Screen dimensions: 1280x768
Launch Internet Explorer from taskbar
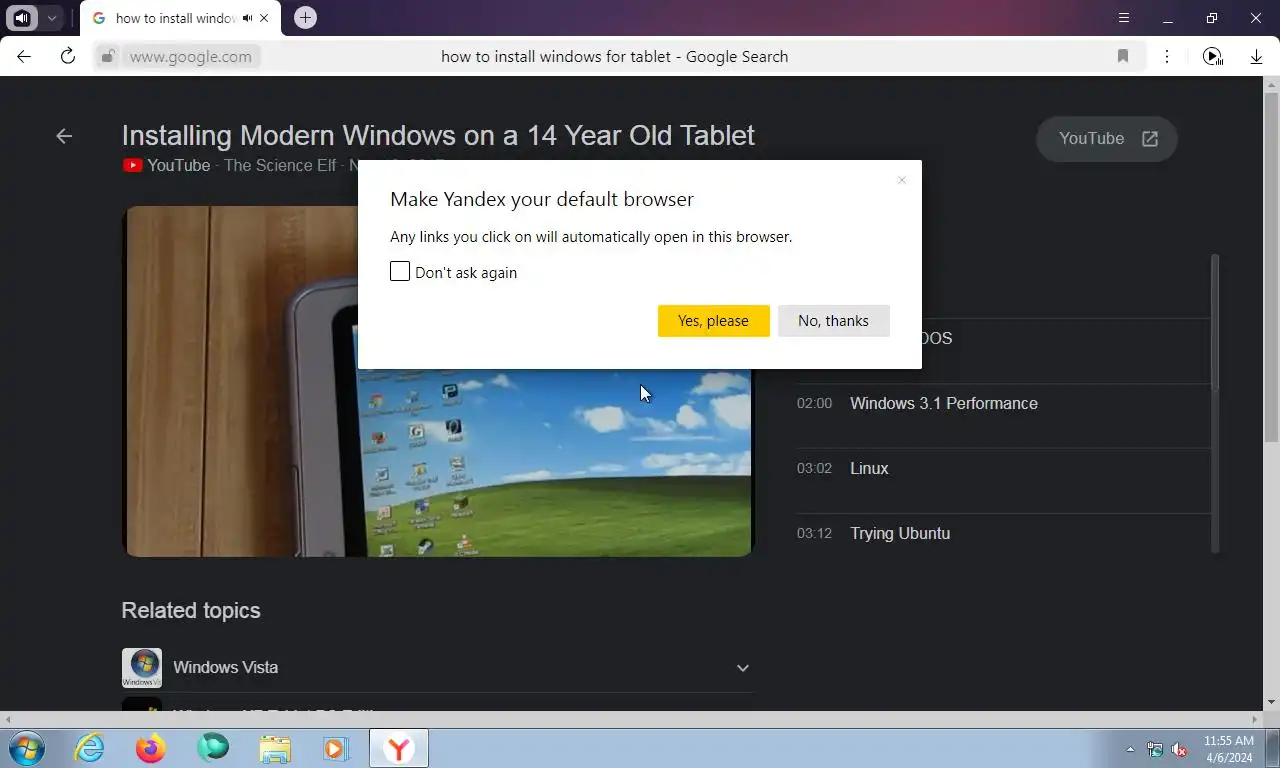(x=89, y=748)
